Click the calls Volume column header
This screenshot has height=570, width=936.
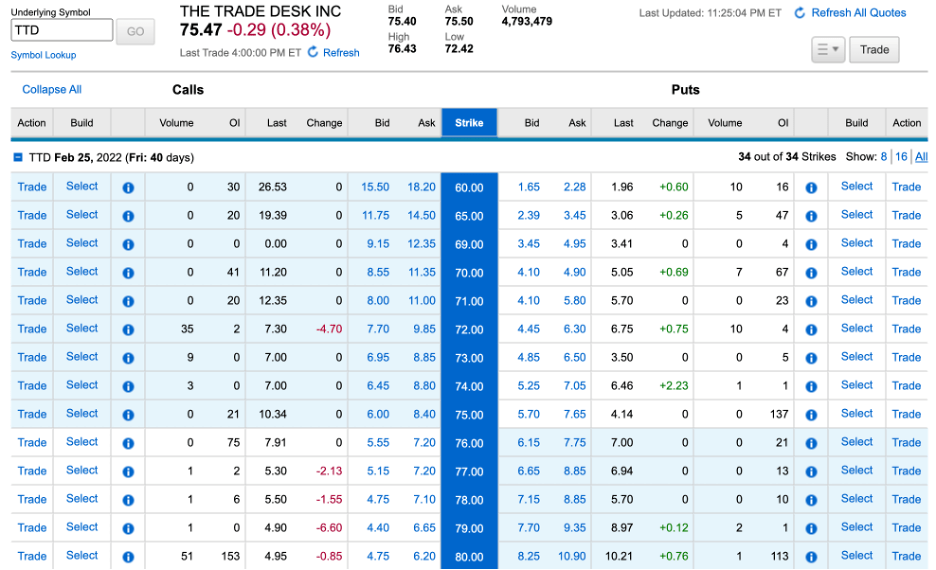pyautogui.click(x=176, y=122)
